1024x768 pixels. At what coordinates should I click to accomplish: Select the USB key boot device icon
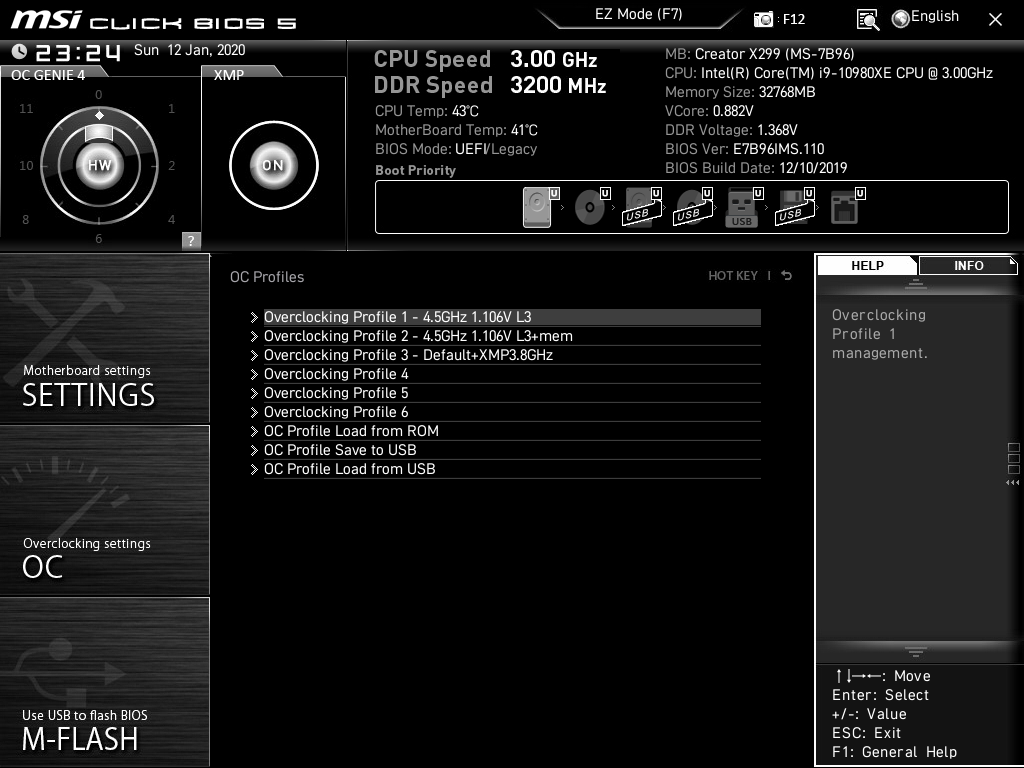[x=742, y=208]
